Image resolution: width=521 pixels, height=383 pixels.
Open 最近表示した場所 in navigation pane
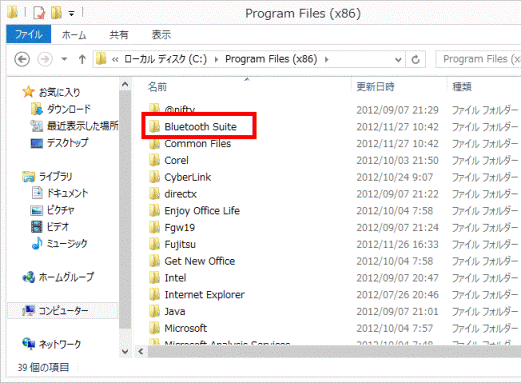pos(82,126)
